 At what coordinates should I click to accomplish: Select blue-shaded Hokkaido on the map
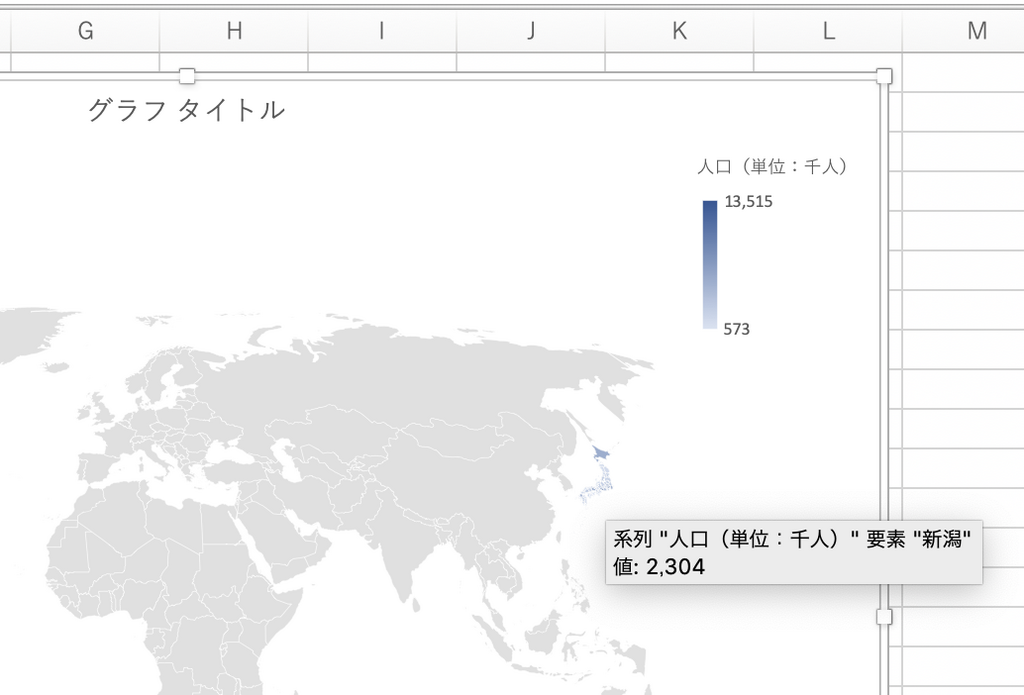602,454
